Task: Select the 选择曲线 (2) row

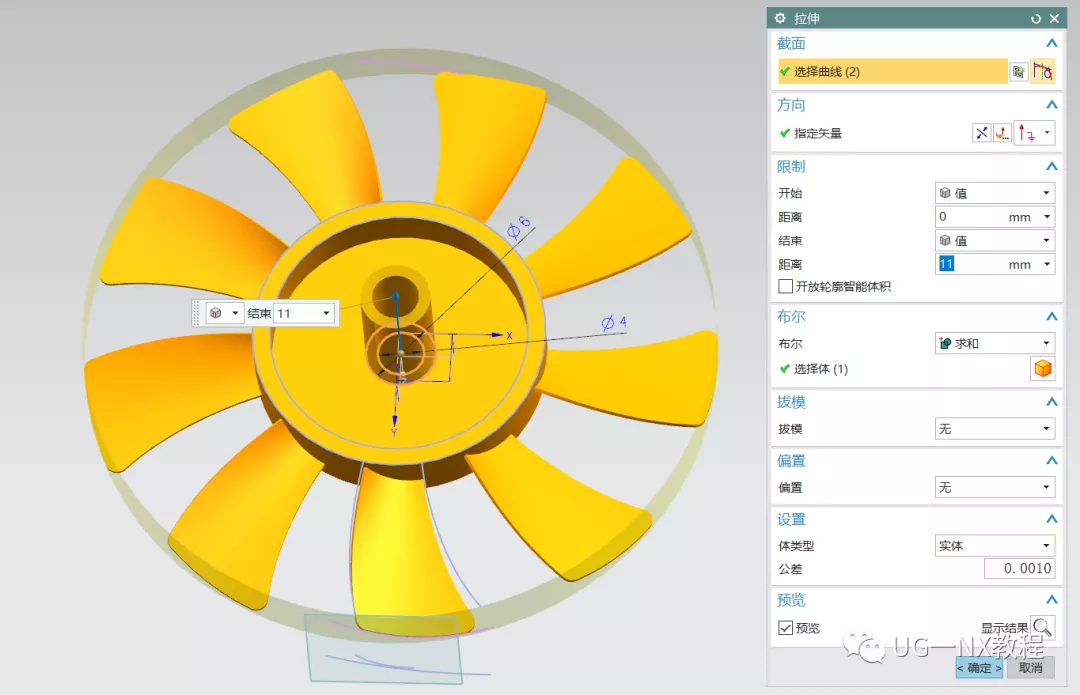Action: click(893, 72)
